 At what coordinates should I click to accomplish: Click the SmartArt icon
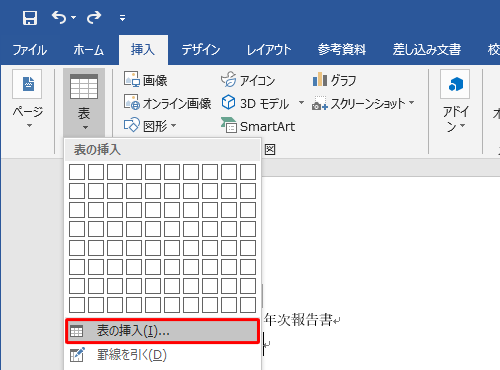(x=229, y=125)
